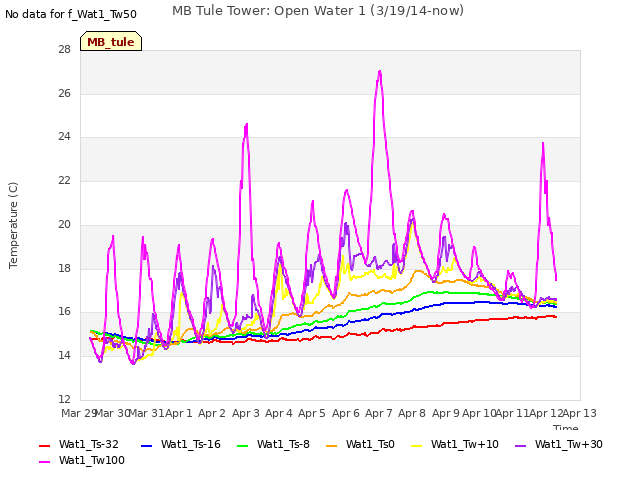The height and width of the screenshot is (480, 640).
Task: Click the green Wat1_Ts-8 legend swatch
Action: tap(242, 446)
